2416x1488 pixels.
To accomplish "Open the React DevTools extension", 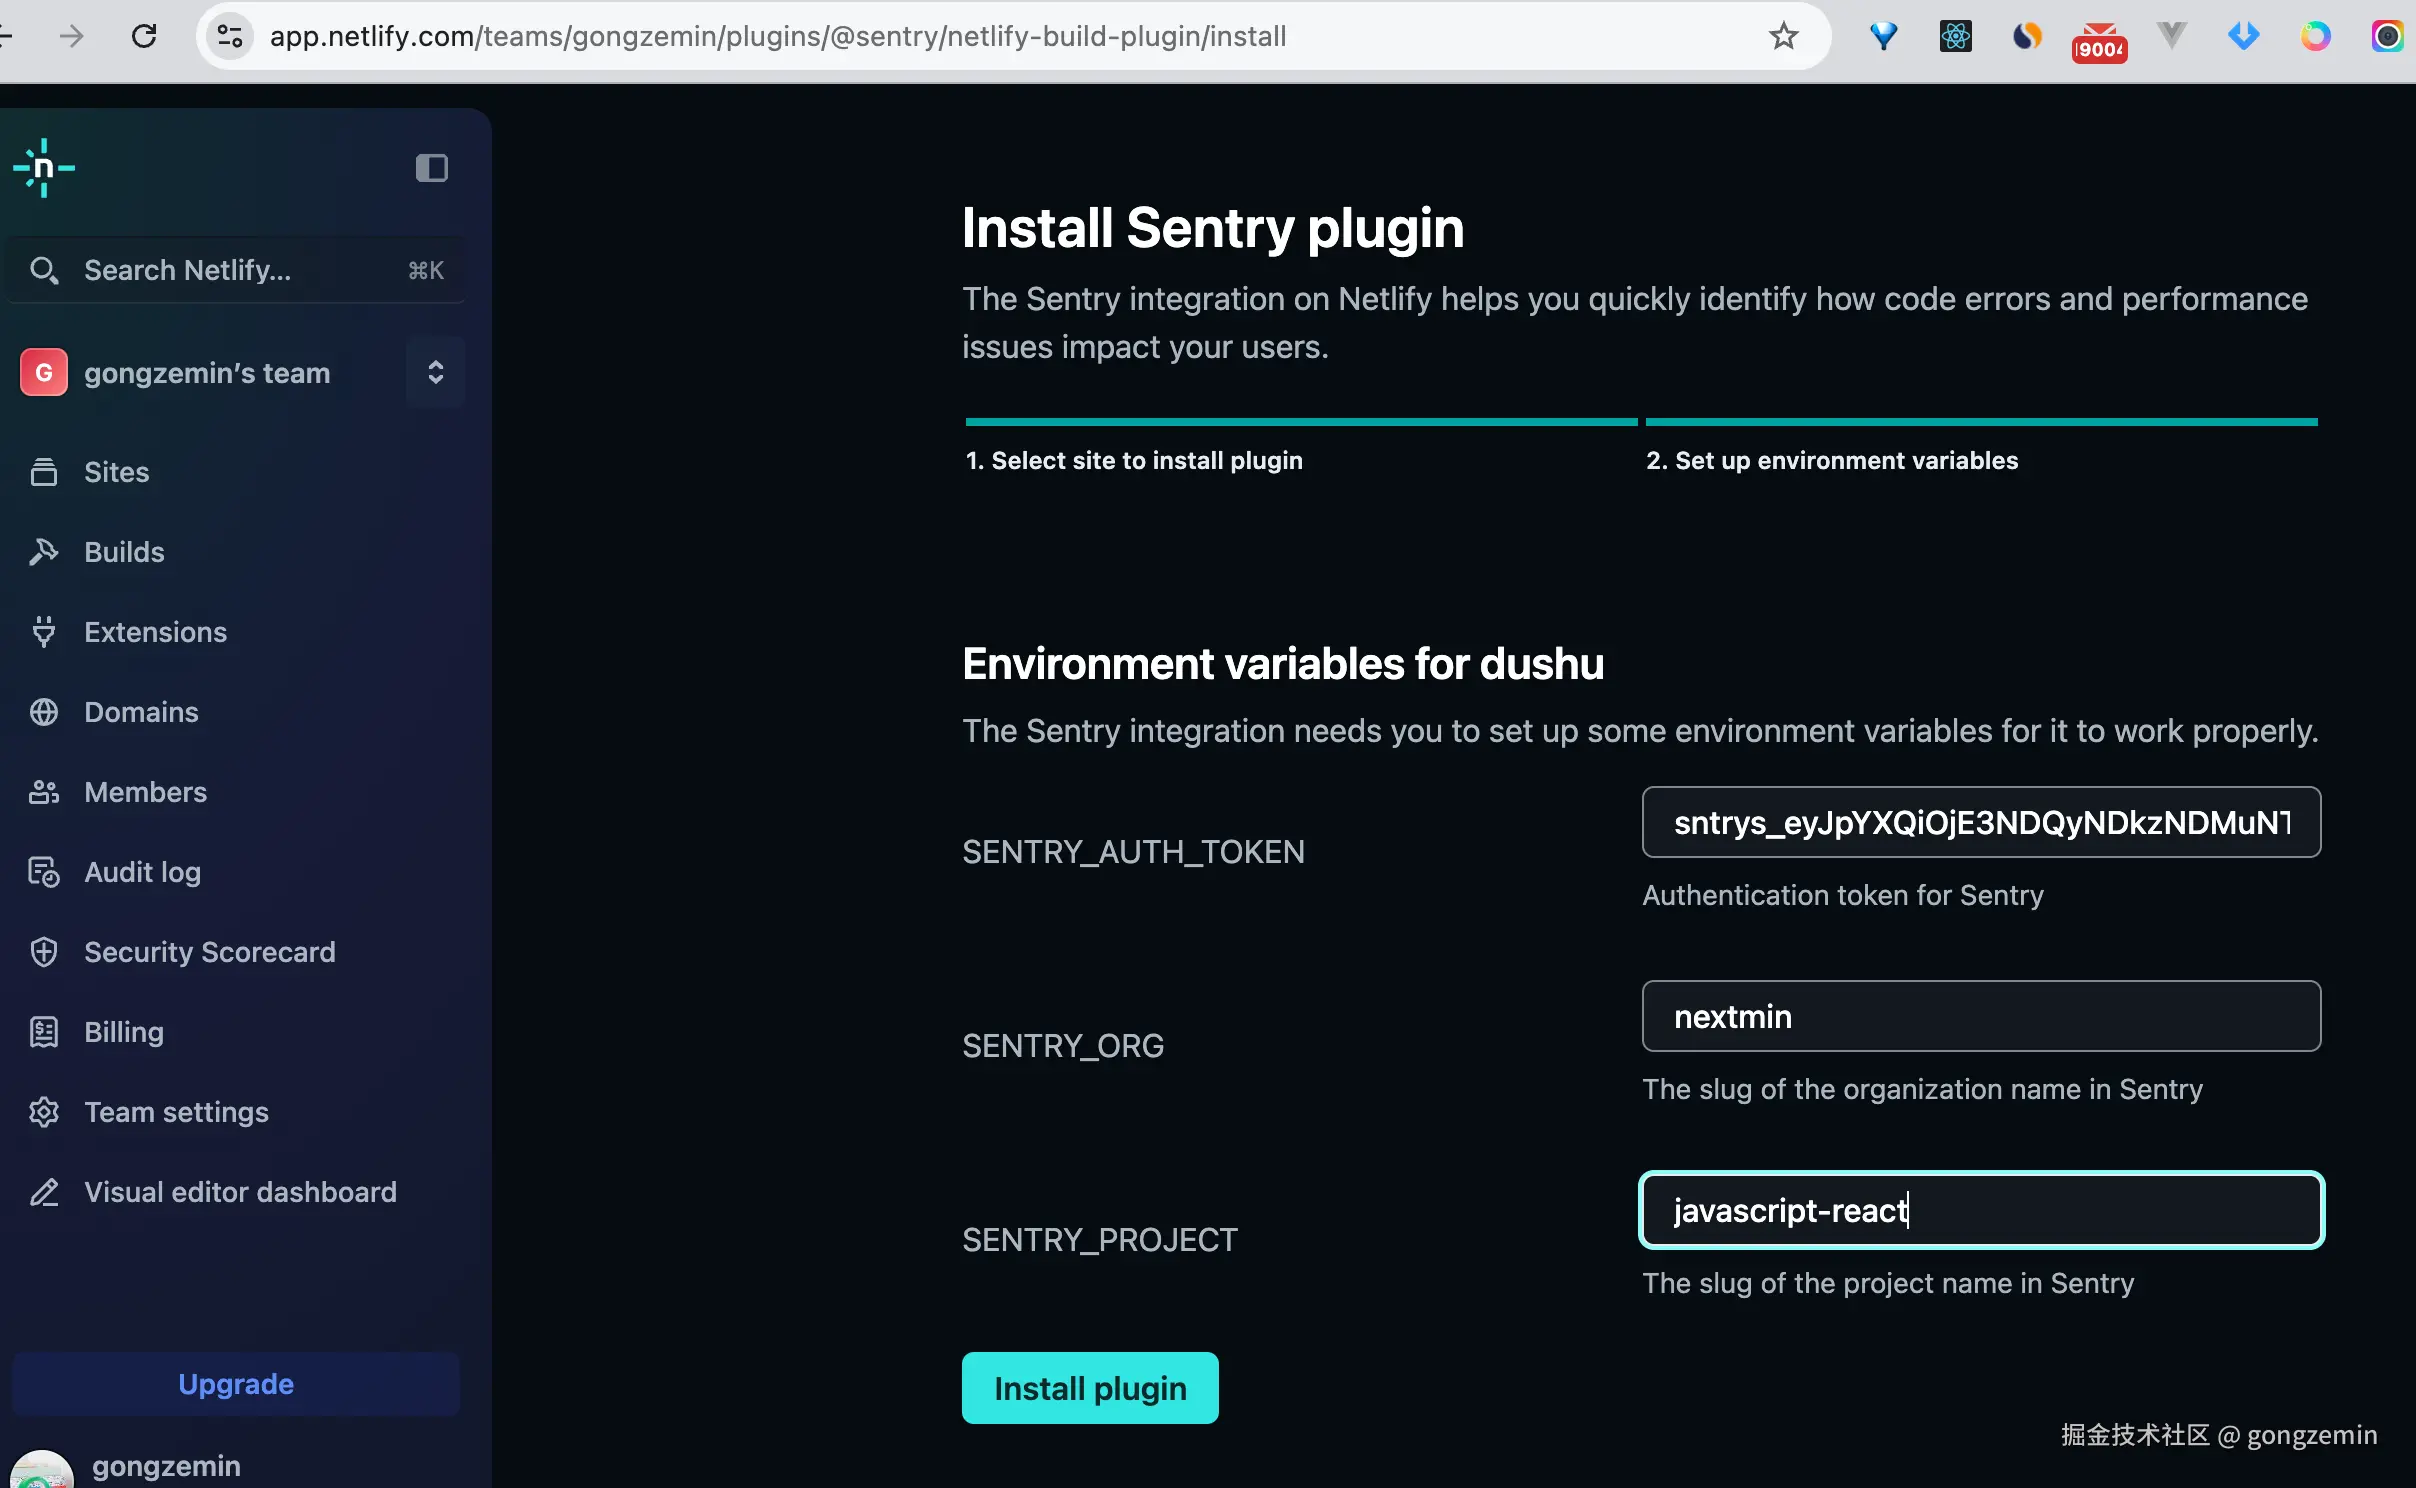I will click(1956, 36).
